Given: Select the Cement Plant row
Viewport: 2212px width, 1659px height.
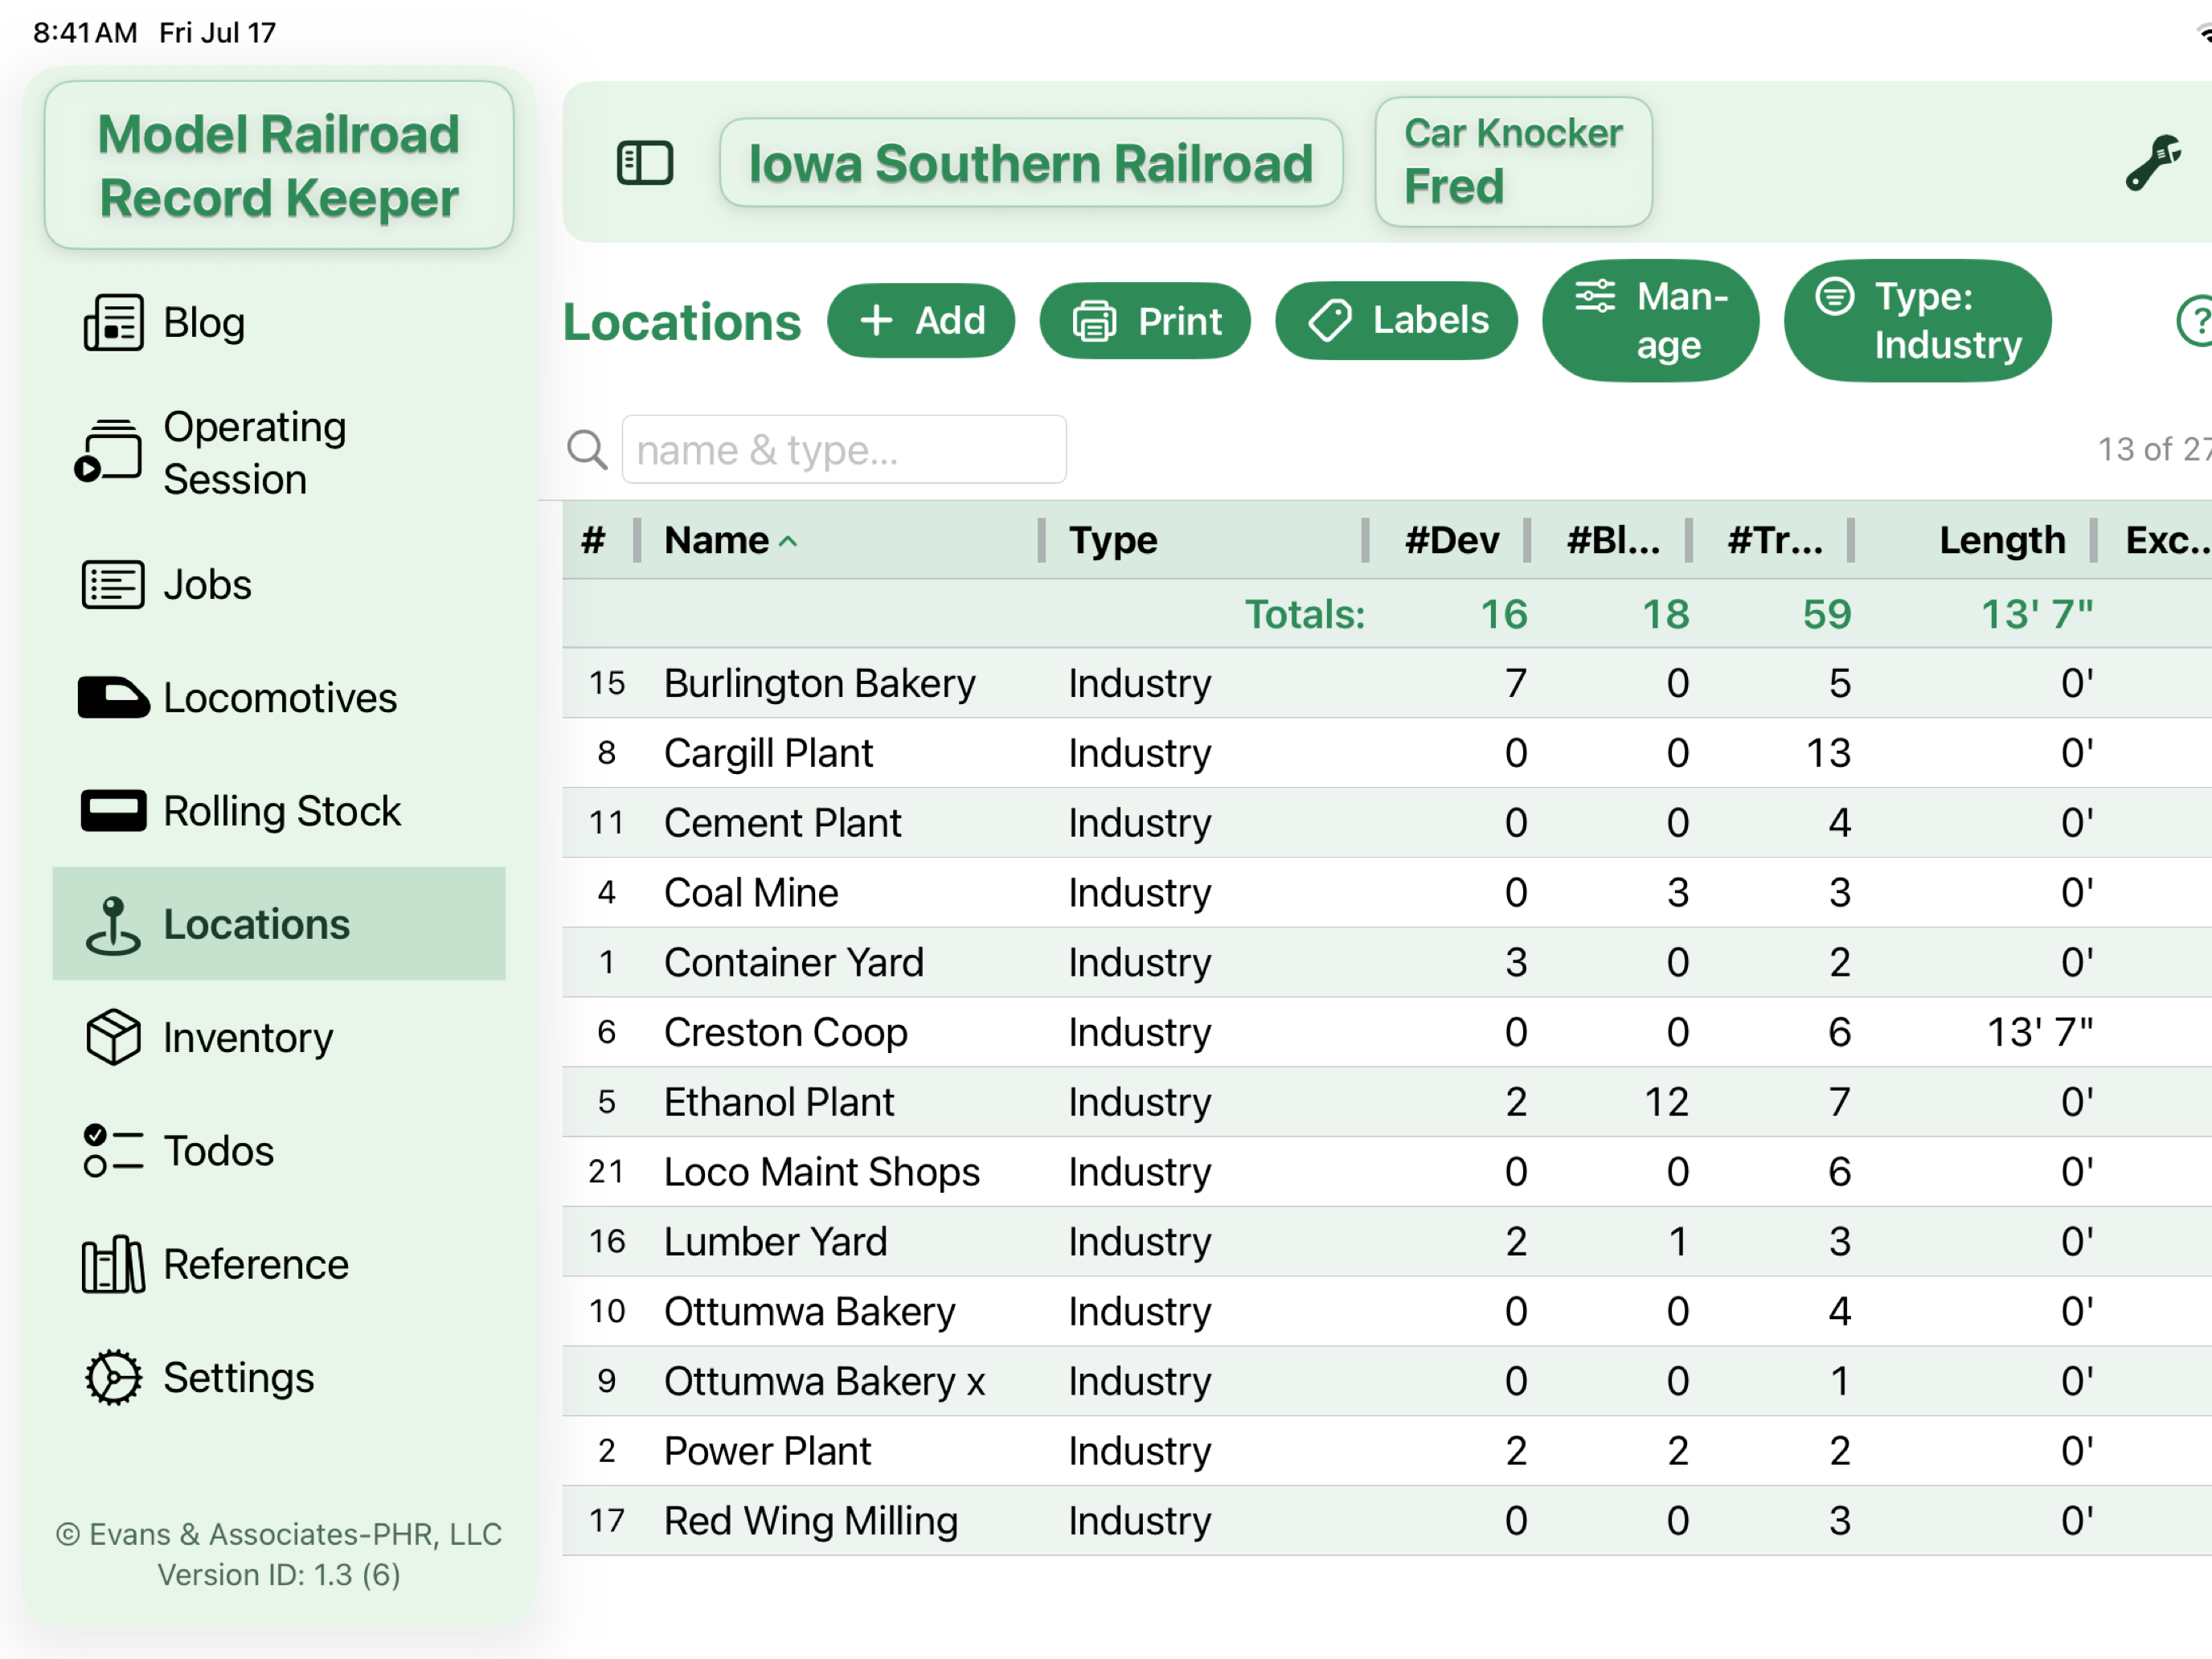Looking at the screenshot, I should point(1387,823).
